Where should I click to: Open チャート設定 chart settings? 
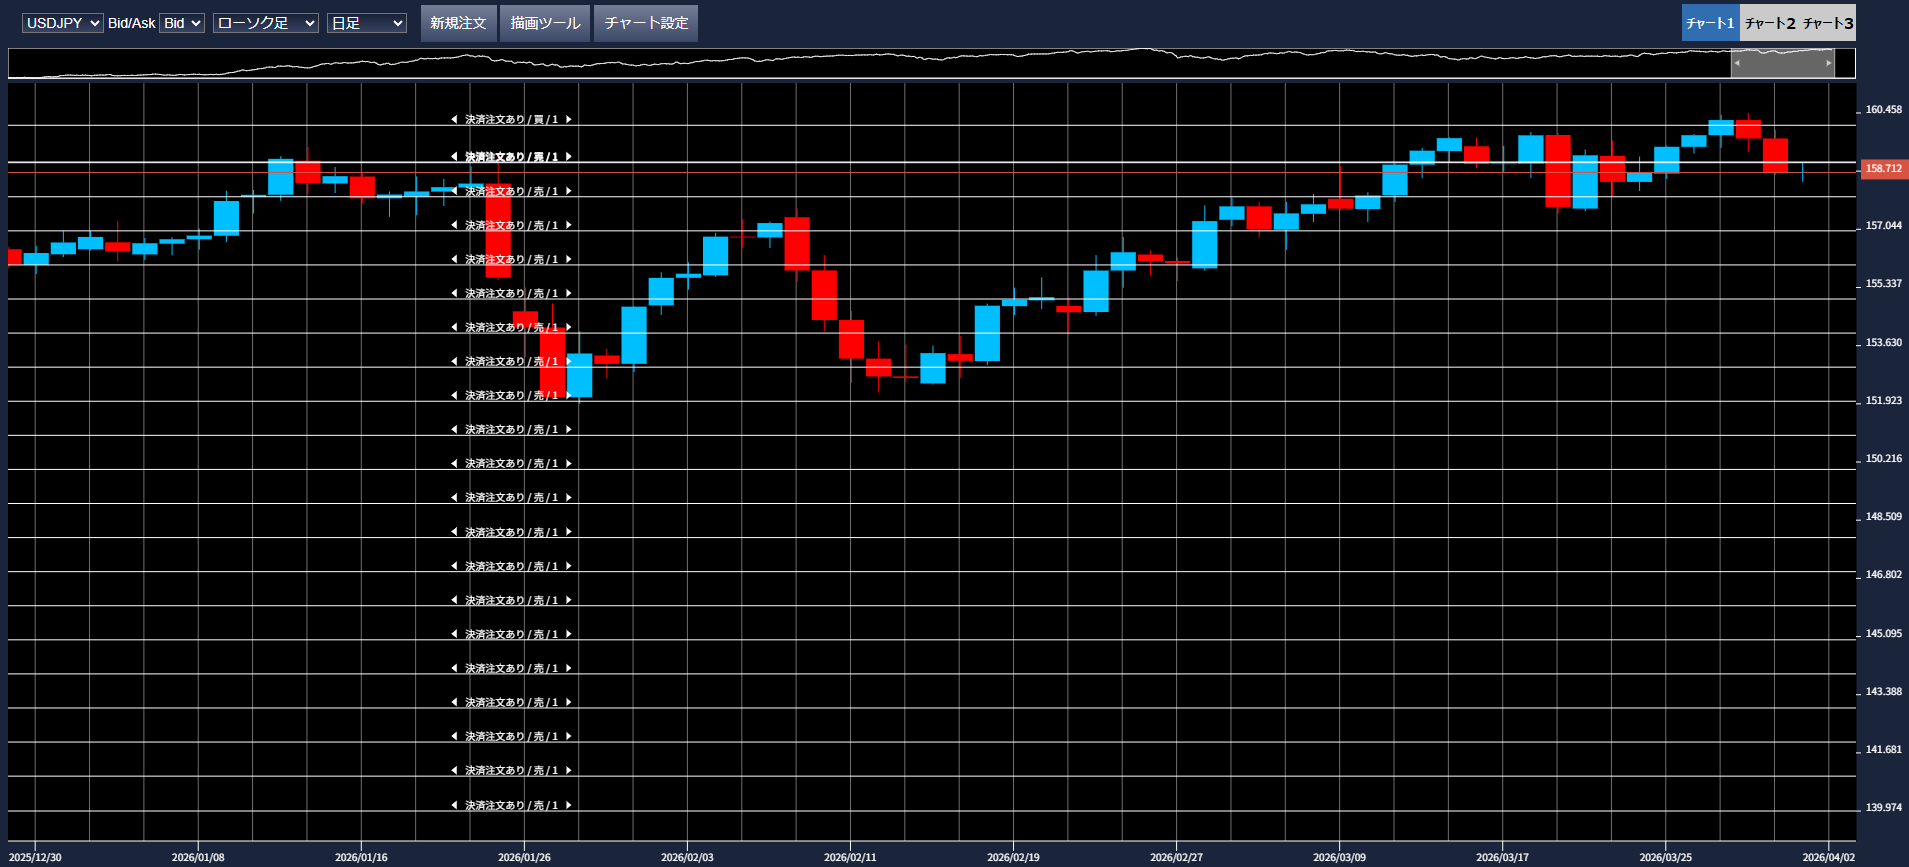tap(646, 23)
